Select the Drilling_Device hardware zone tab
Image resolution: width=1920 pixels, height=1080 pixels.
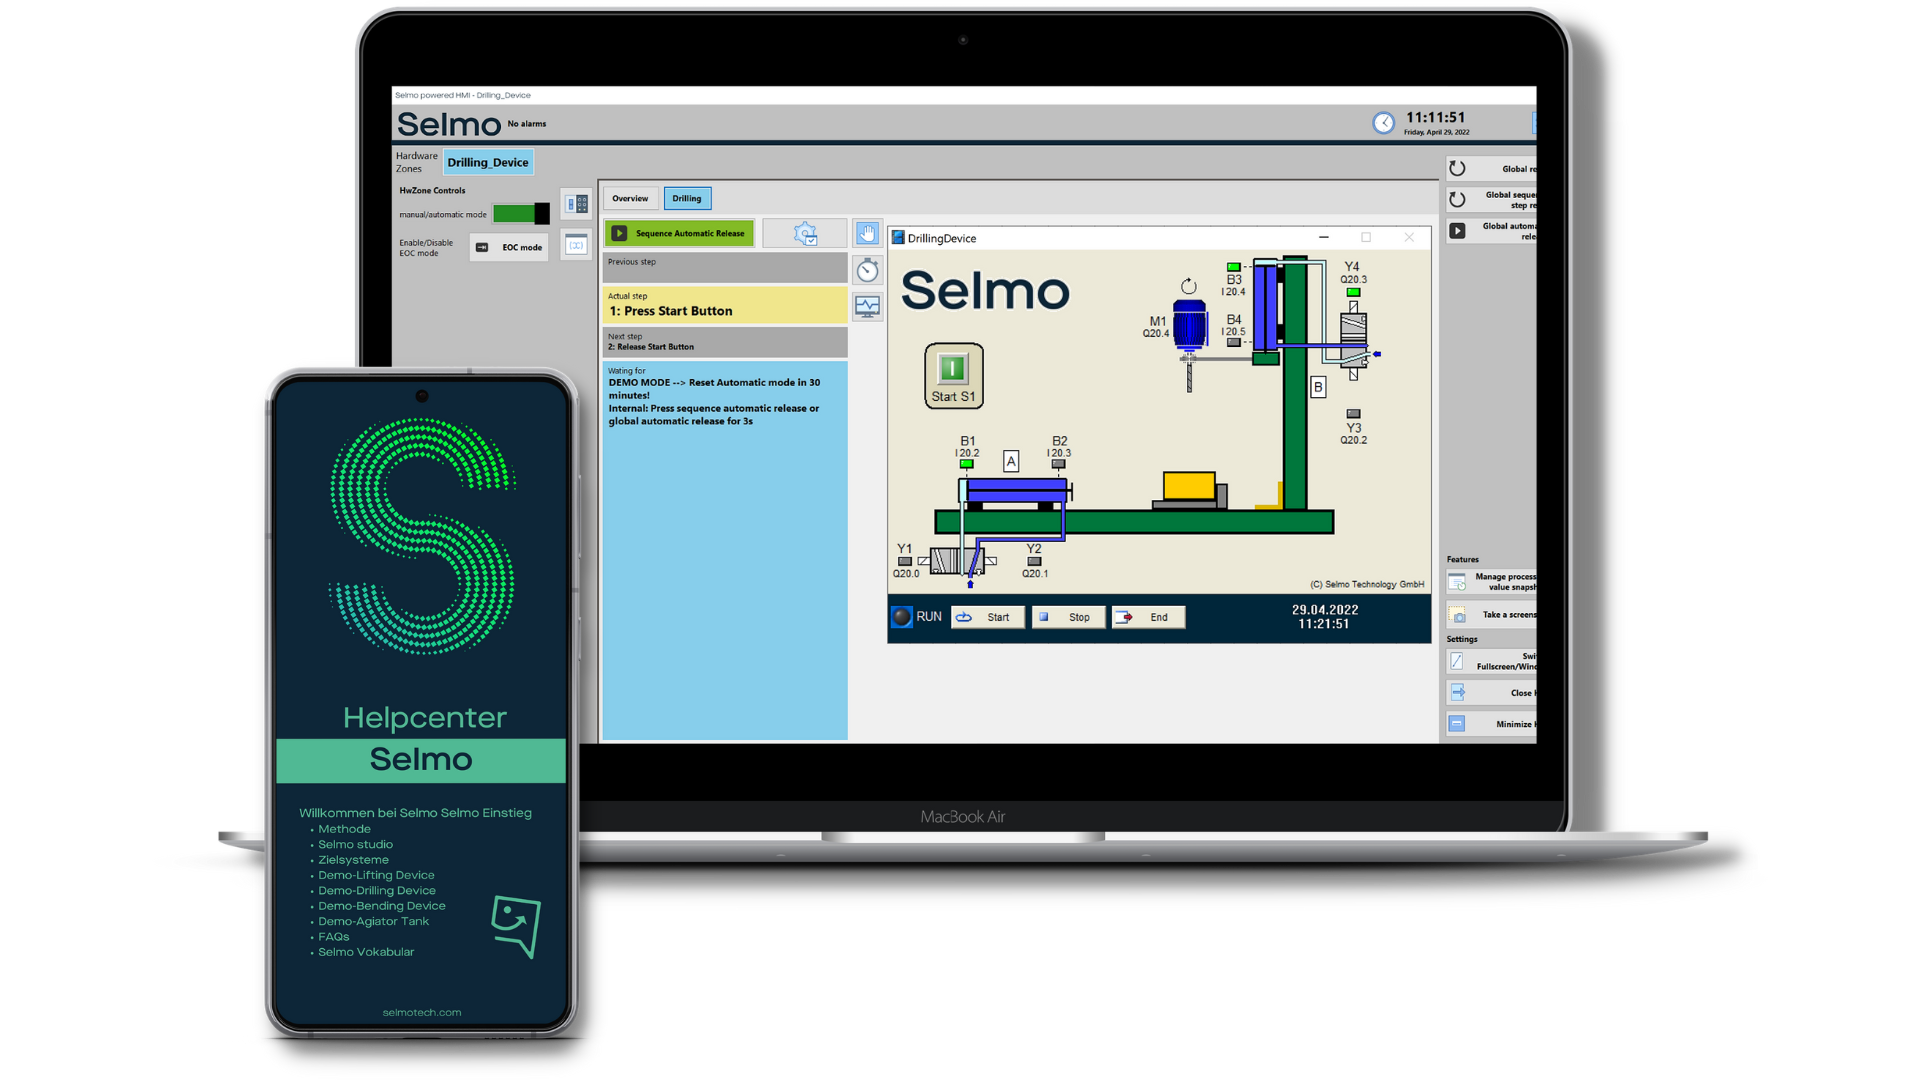click(x=488, y=162)
